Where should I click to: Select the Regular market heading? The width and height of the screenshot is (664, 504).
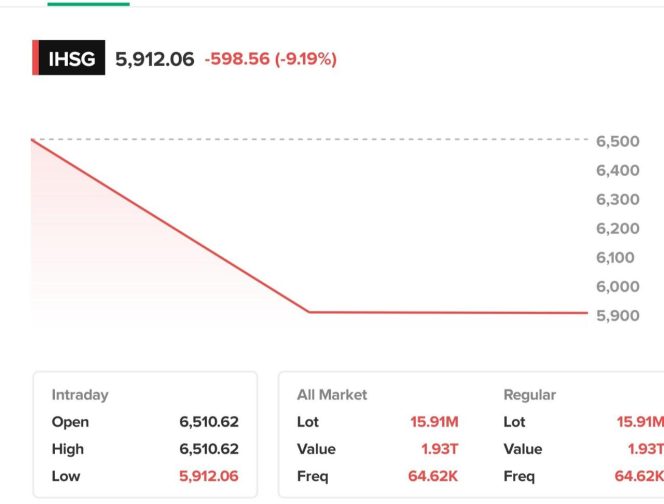529,395
